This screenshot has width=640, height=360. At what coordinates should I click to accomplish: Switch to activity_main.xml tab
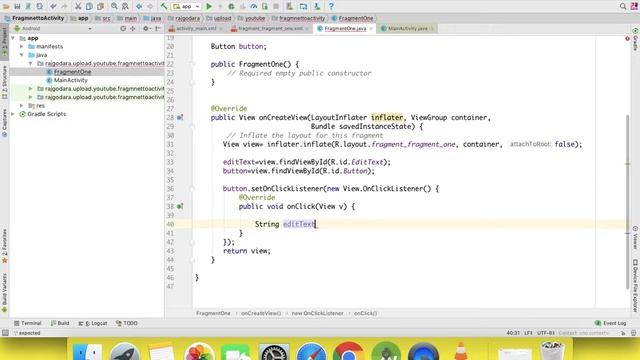point(196,29)
